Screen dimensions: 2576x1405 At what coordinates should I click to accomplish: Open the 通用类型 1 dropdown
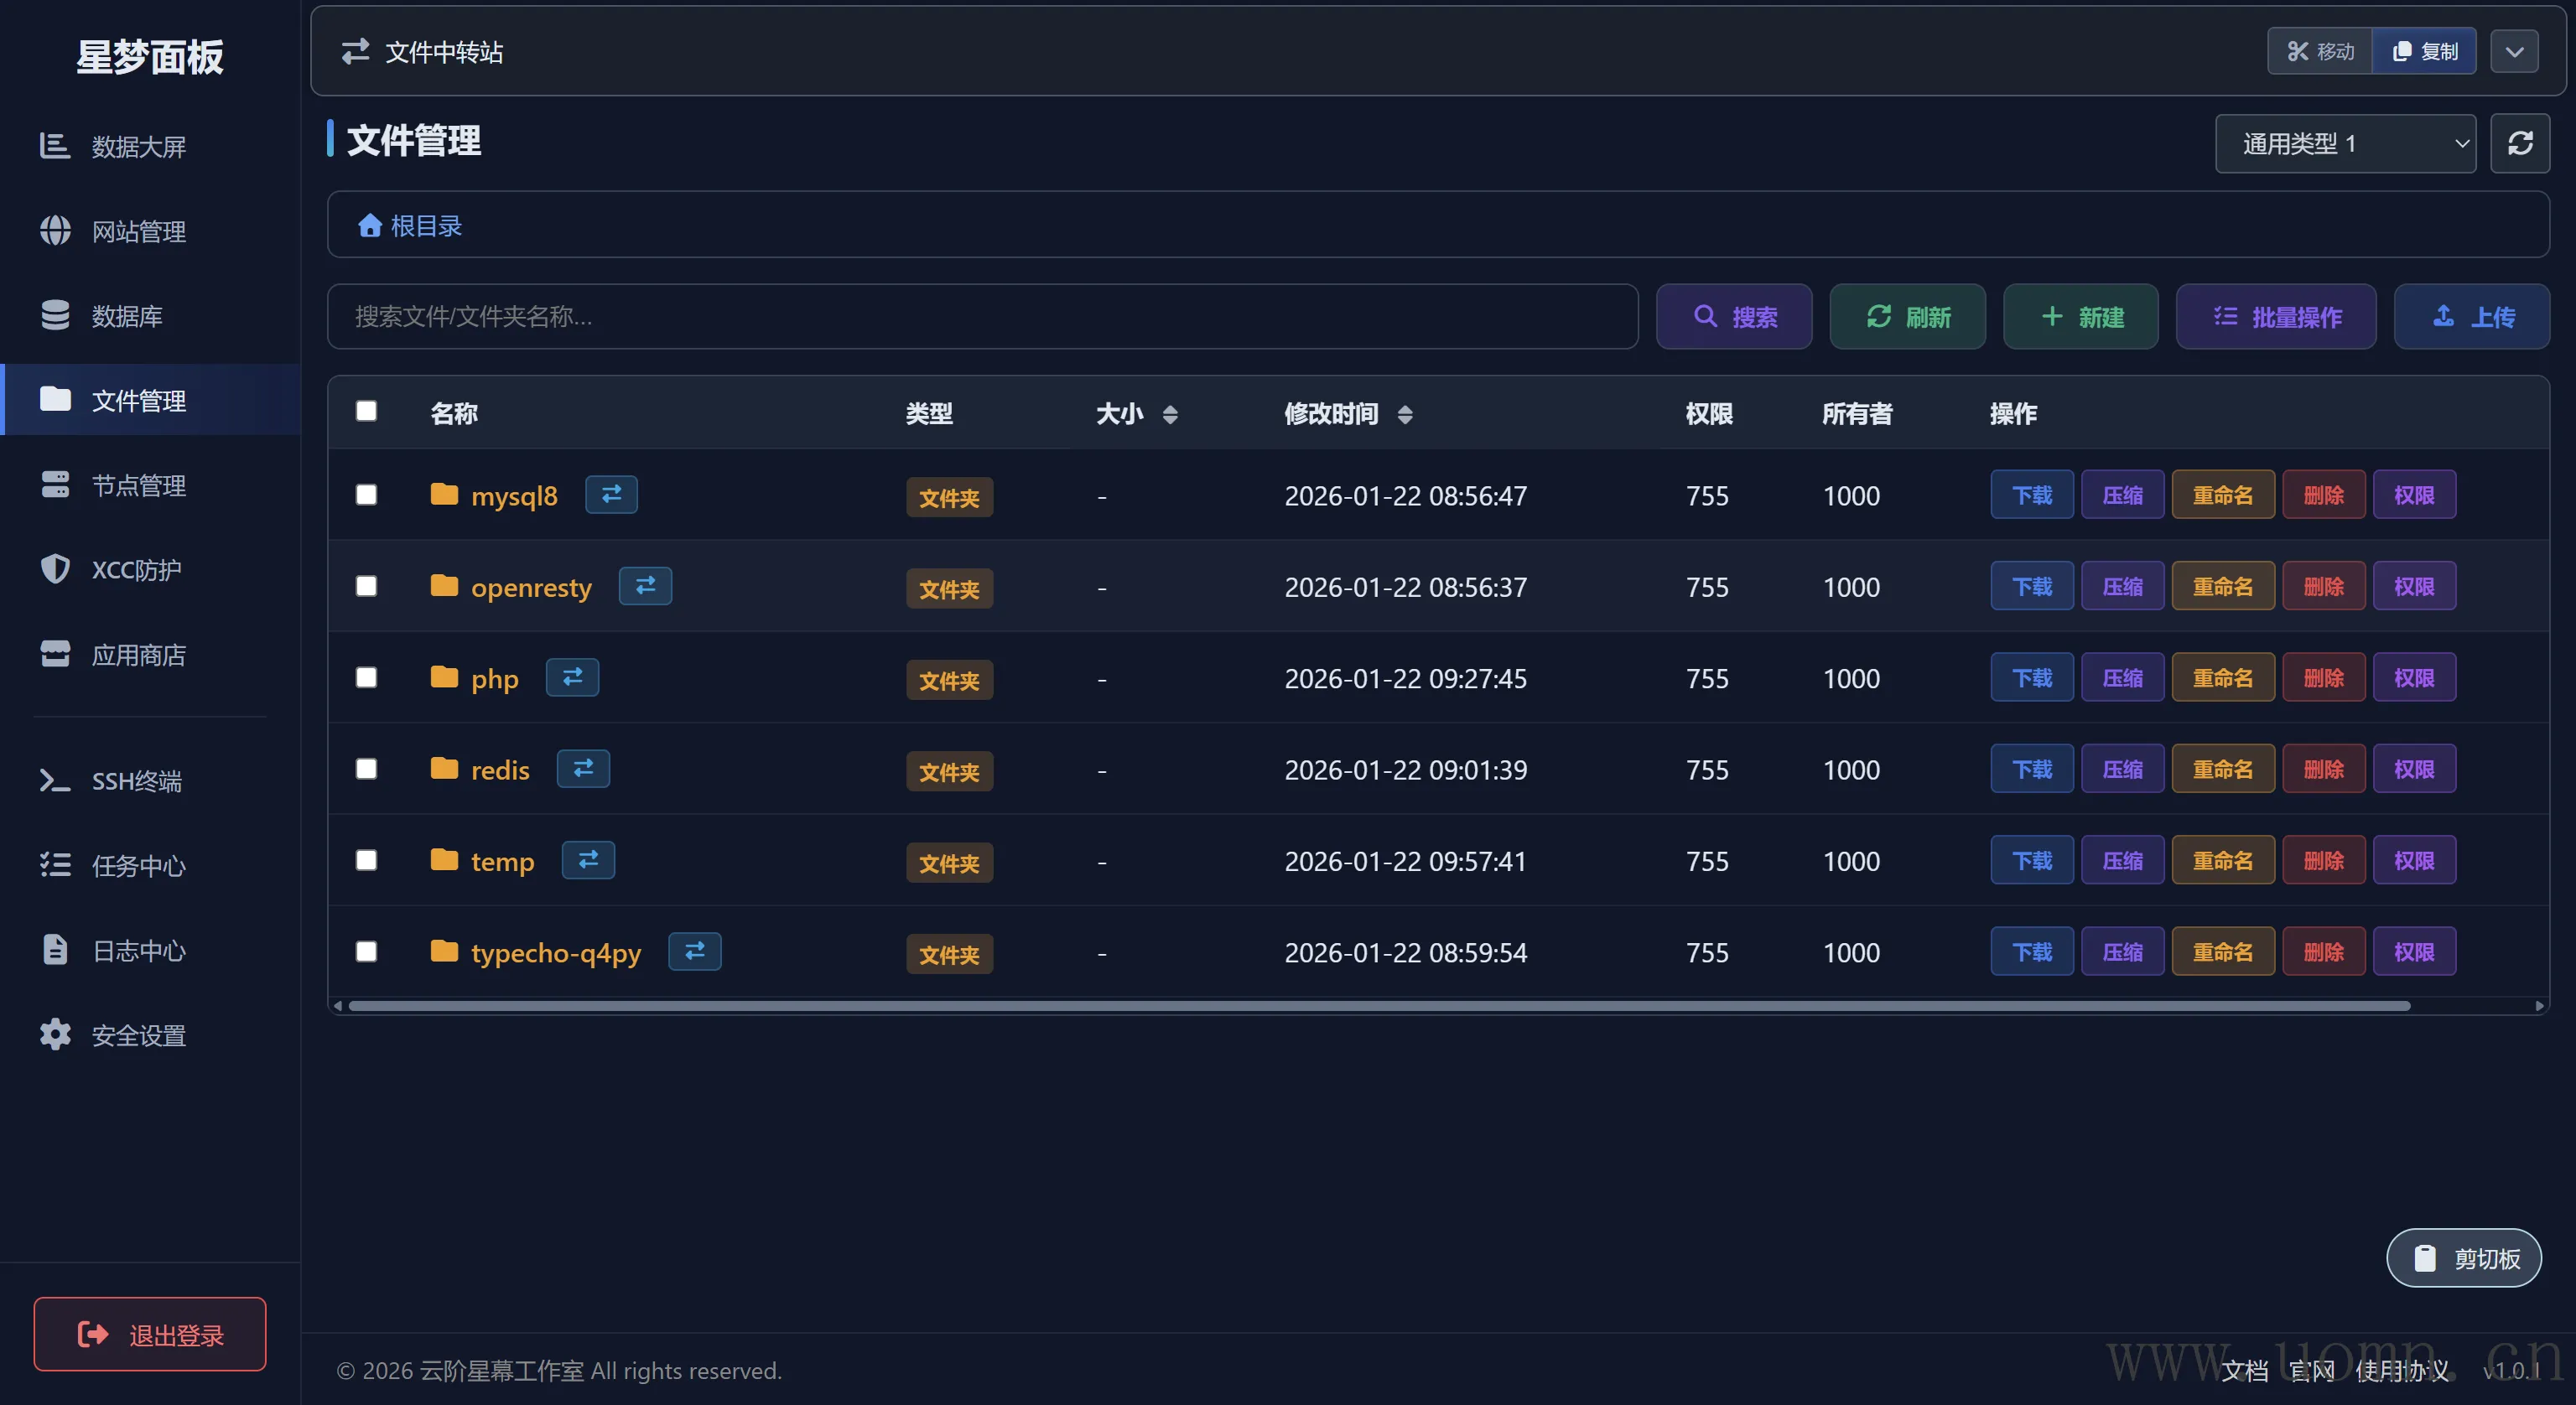coord(2345,144)
